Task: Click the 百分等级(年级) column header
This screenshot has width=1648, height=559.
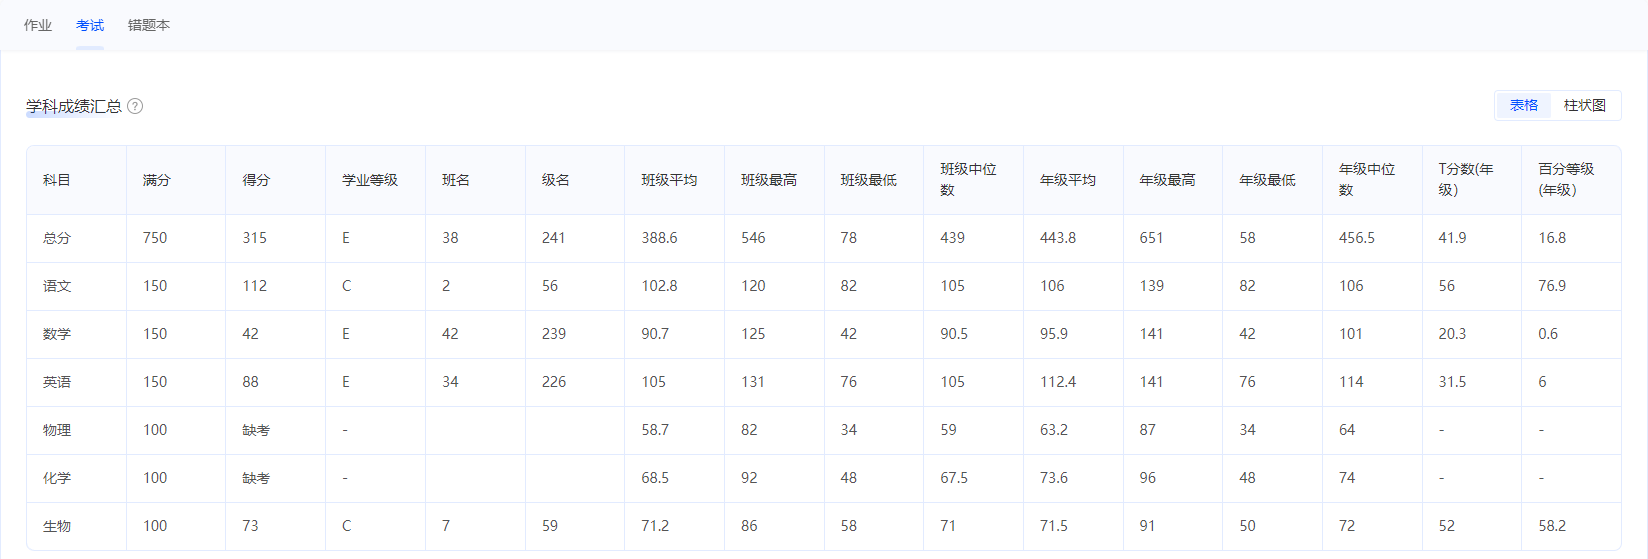Action: point(1567,180)
